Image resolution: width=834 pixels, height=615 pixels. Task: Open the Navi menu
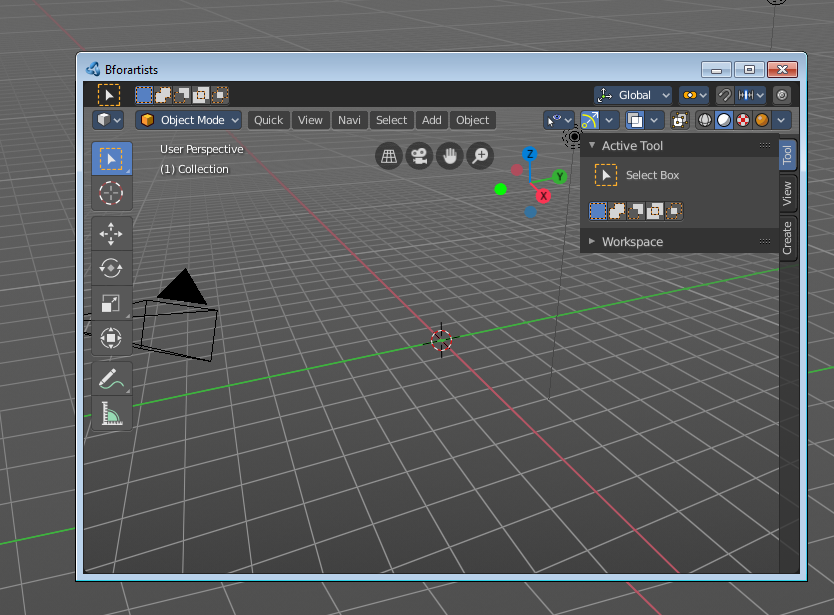(349, 120)
